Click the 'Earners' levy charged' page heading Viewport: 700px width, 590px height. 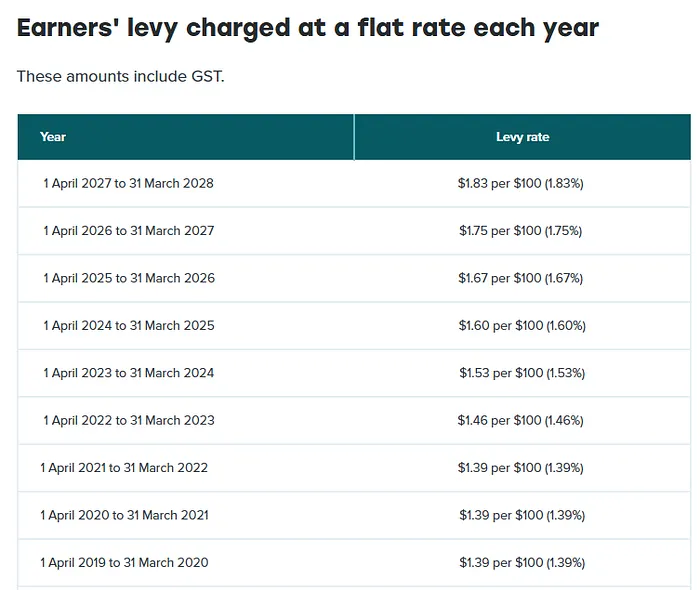tap(308, 27)
